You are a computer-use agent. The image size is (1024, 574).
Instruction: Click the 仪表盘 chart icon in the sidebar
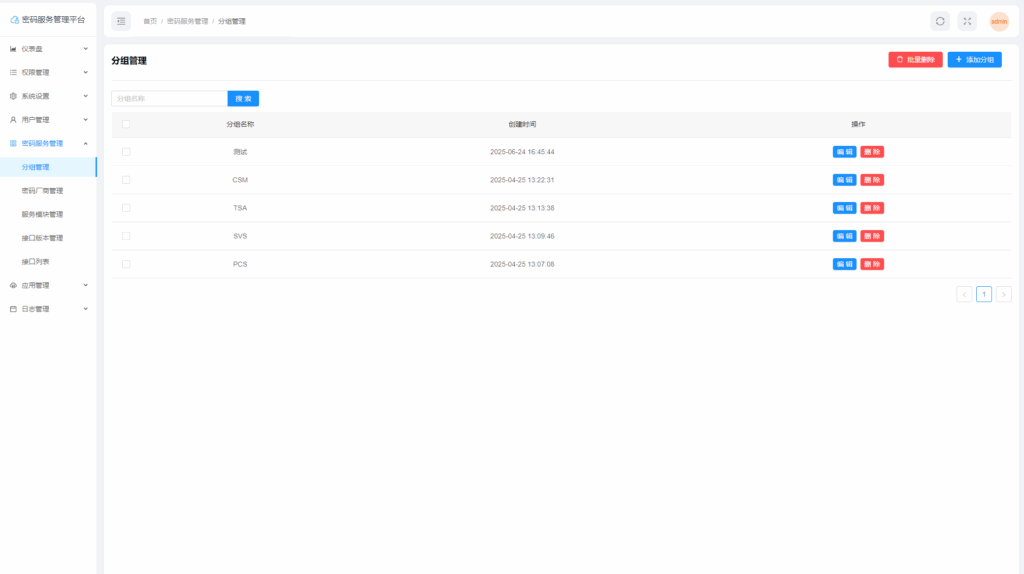pyautogui.click(x=13, y=49)
